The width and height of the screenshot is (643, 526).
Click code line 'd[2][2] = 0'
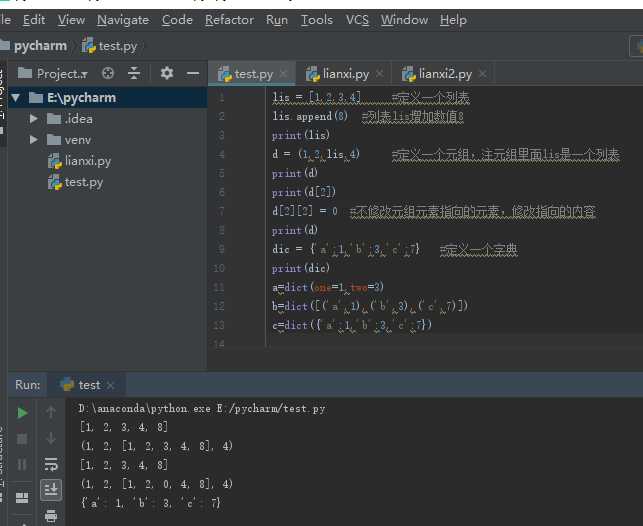pyautogui.click(x=305, y=212)
